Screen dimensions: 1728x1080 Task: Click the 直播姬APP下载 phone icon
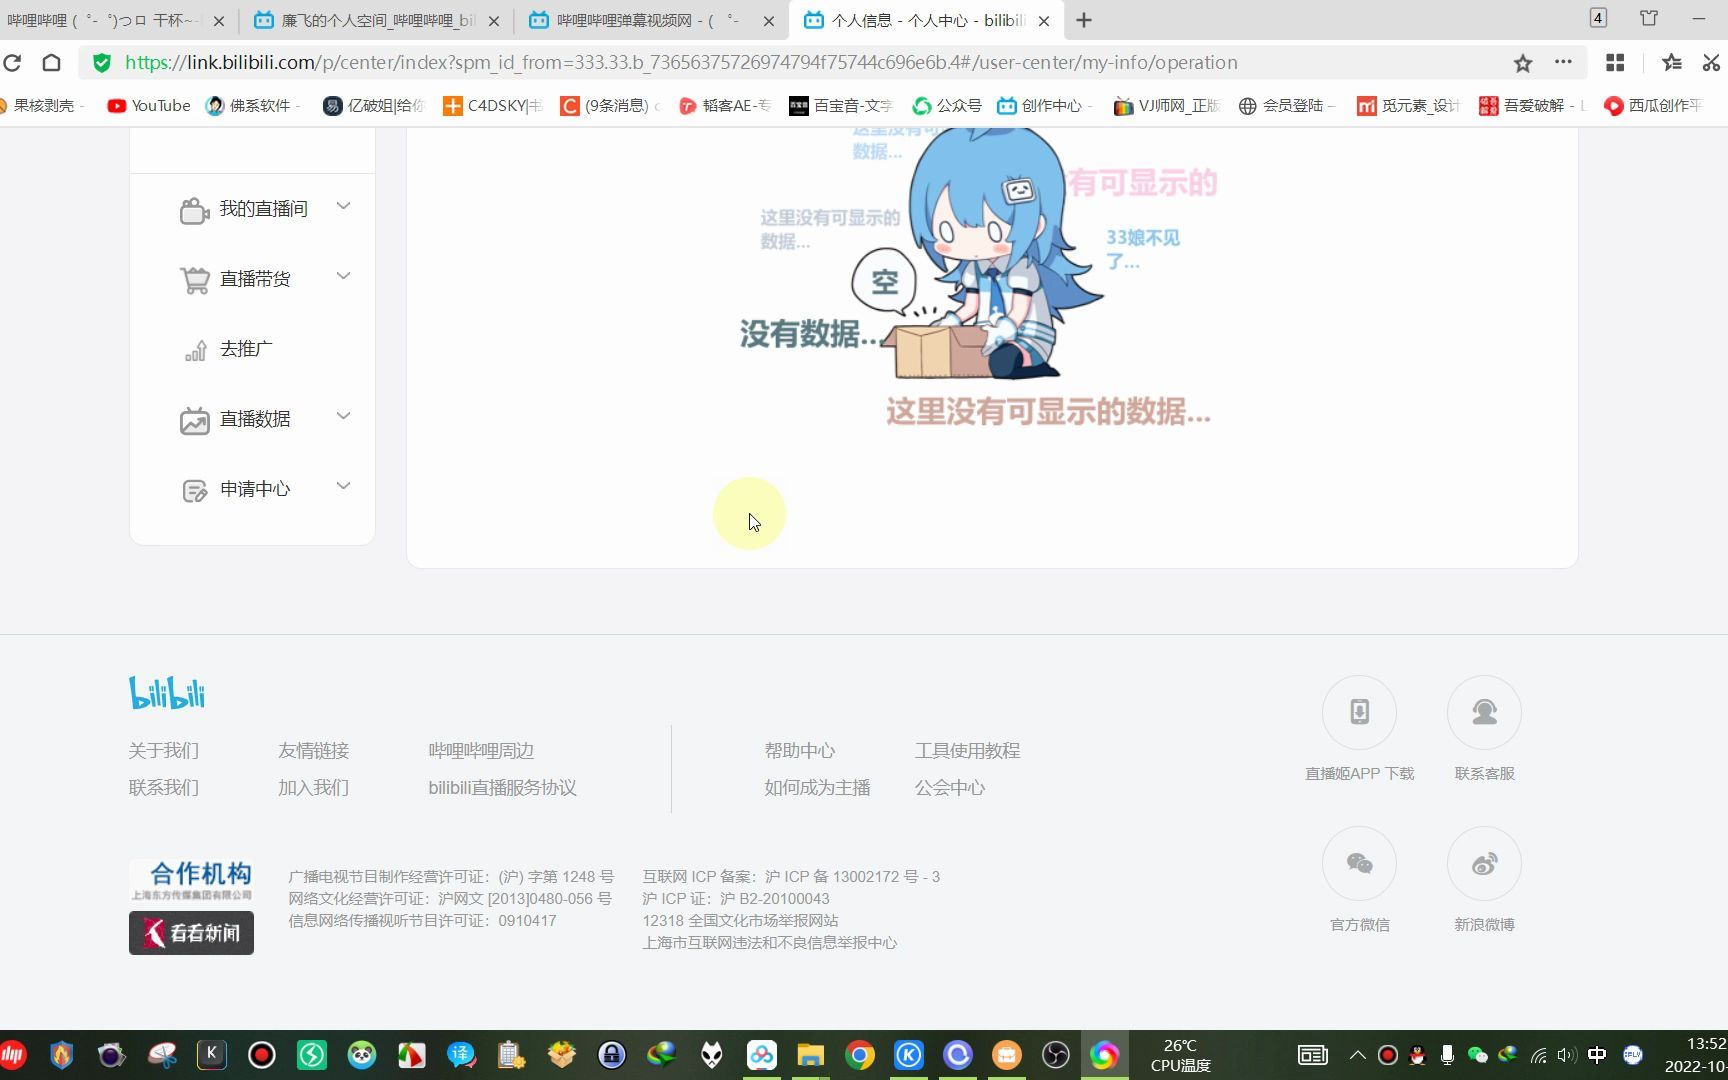coord(1359,712)
